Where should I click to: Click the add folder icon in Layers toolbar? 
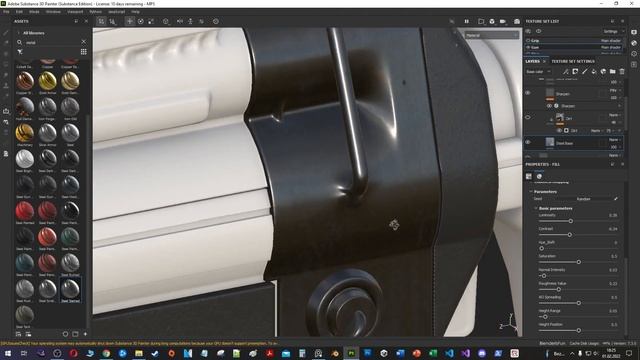613,71
